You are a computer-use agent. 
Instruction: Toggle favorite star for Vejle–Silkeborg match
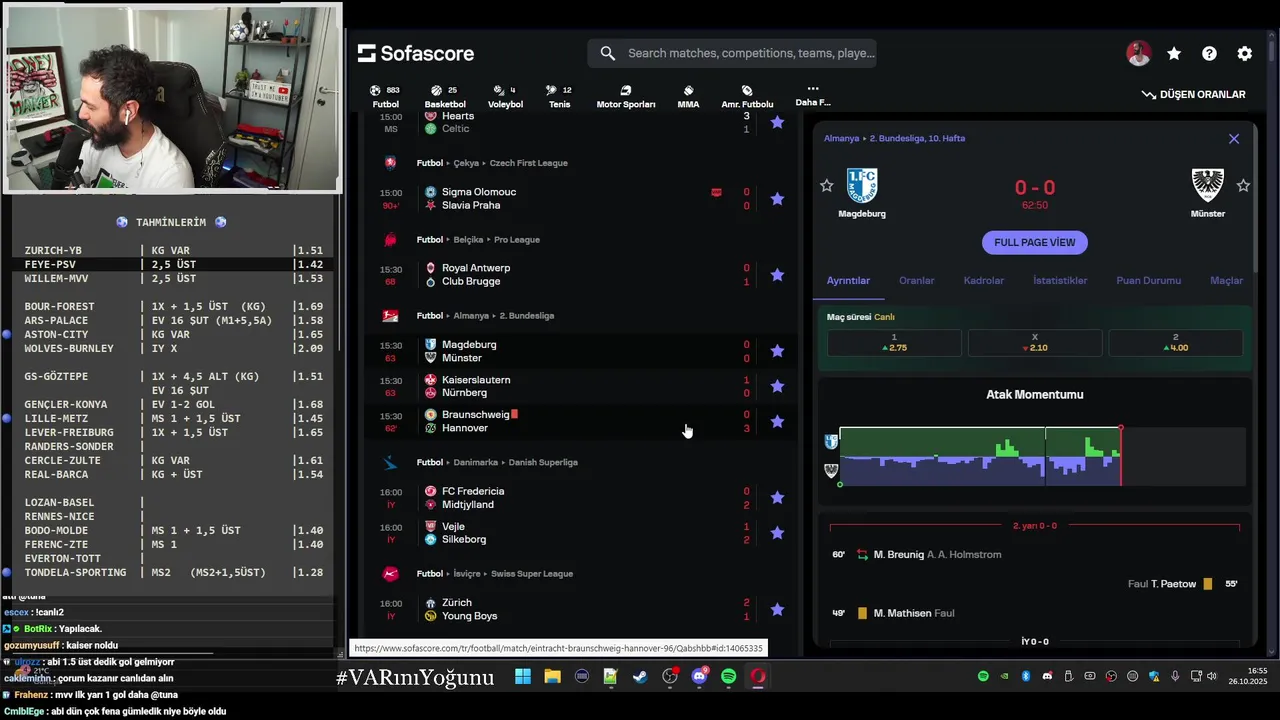point(777,533)
